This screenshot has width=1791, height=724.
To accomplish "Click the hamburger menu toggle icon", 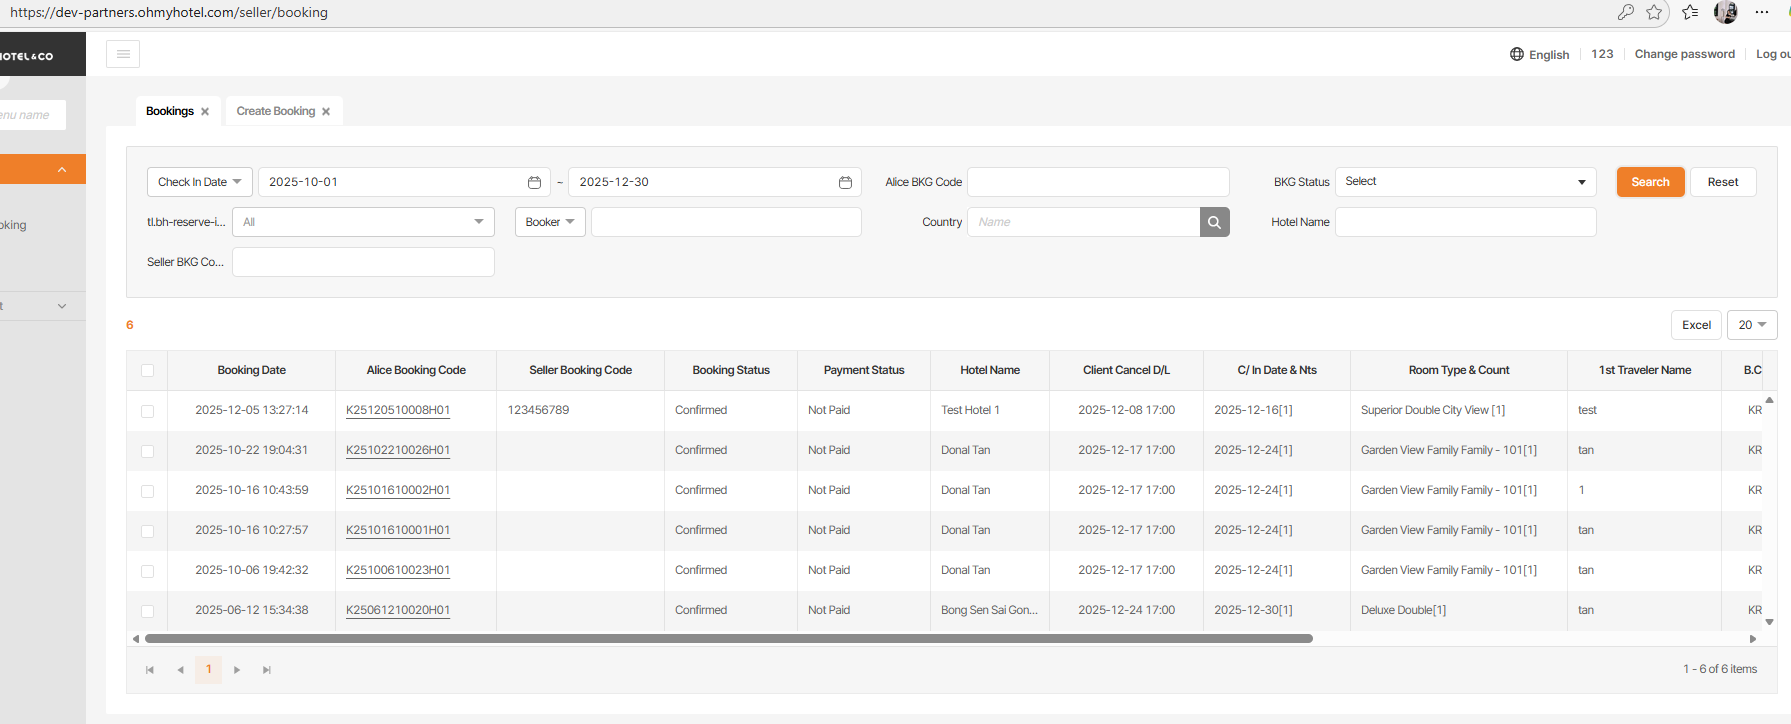I will pyautogui.click(x=123, y=54).
